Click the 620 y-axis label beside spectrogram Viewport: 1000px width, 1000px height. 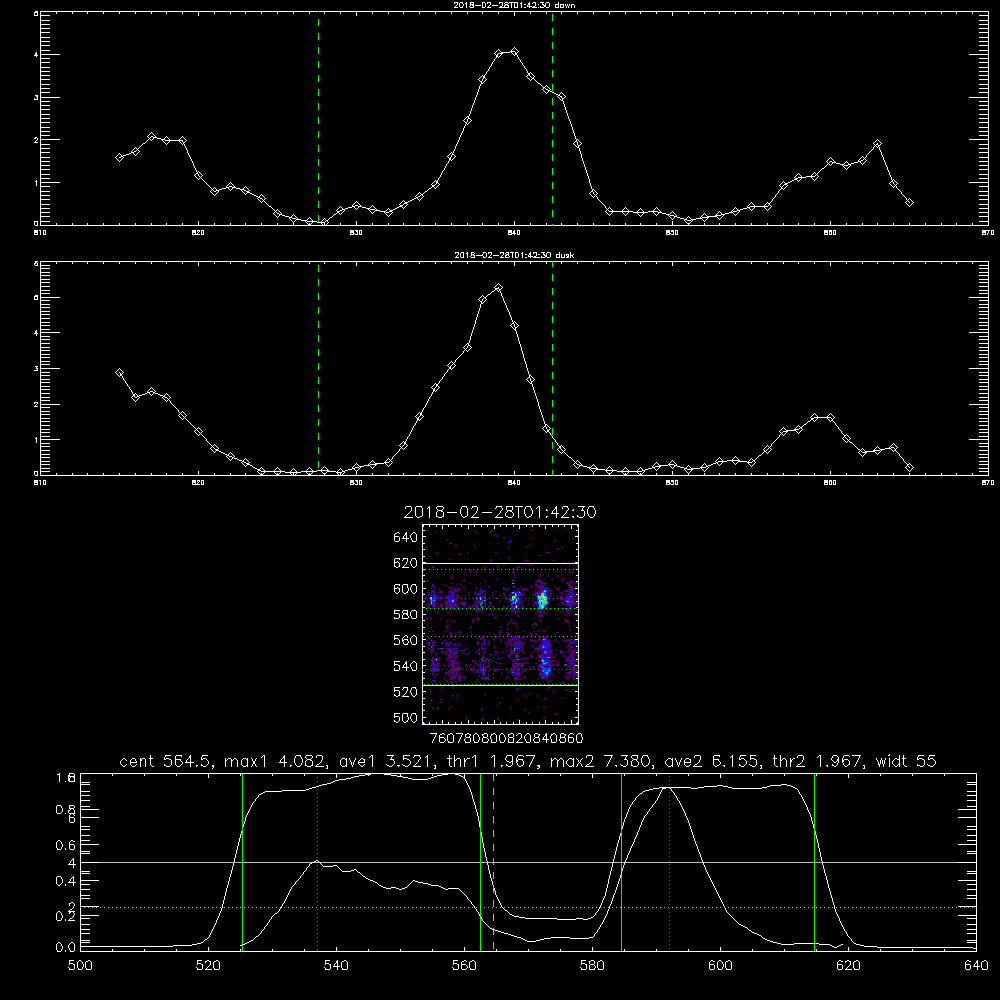click(405, 563)
